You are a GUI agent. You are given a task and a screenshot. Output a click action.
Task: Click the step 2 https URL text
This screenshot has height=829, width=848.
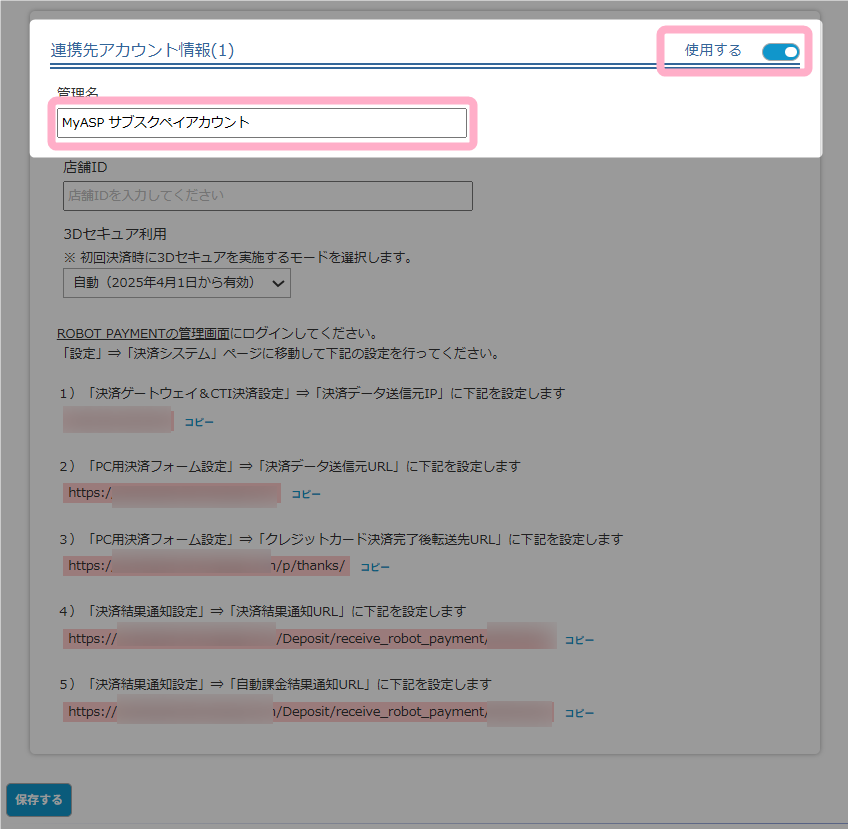click(x=171, y=493)
